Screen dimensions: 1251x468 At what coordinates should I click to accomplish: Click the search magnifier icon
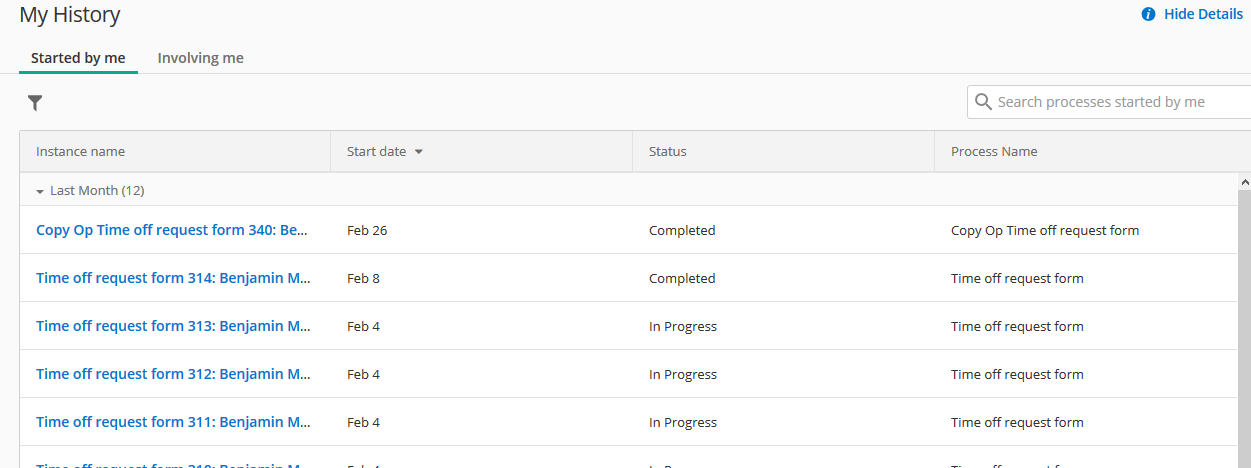point(983,102)
